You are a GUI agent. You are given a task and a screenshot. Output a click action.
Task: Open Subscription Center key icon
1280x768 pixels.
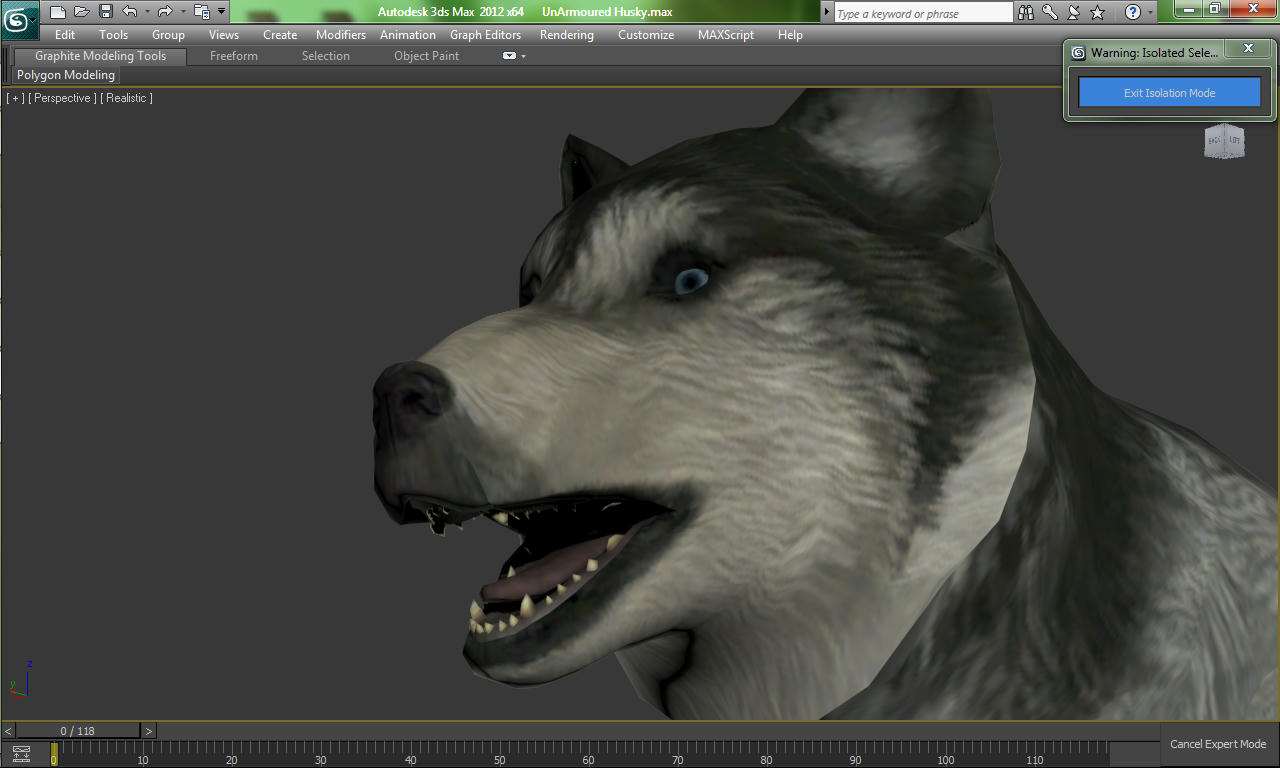click(x=1050, y=12)
